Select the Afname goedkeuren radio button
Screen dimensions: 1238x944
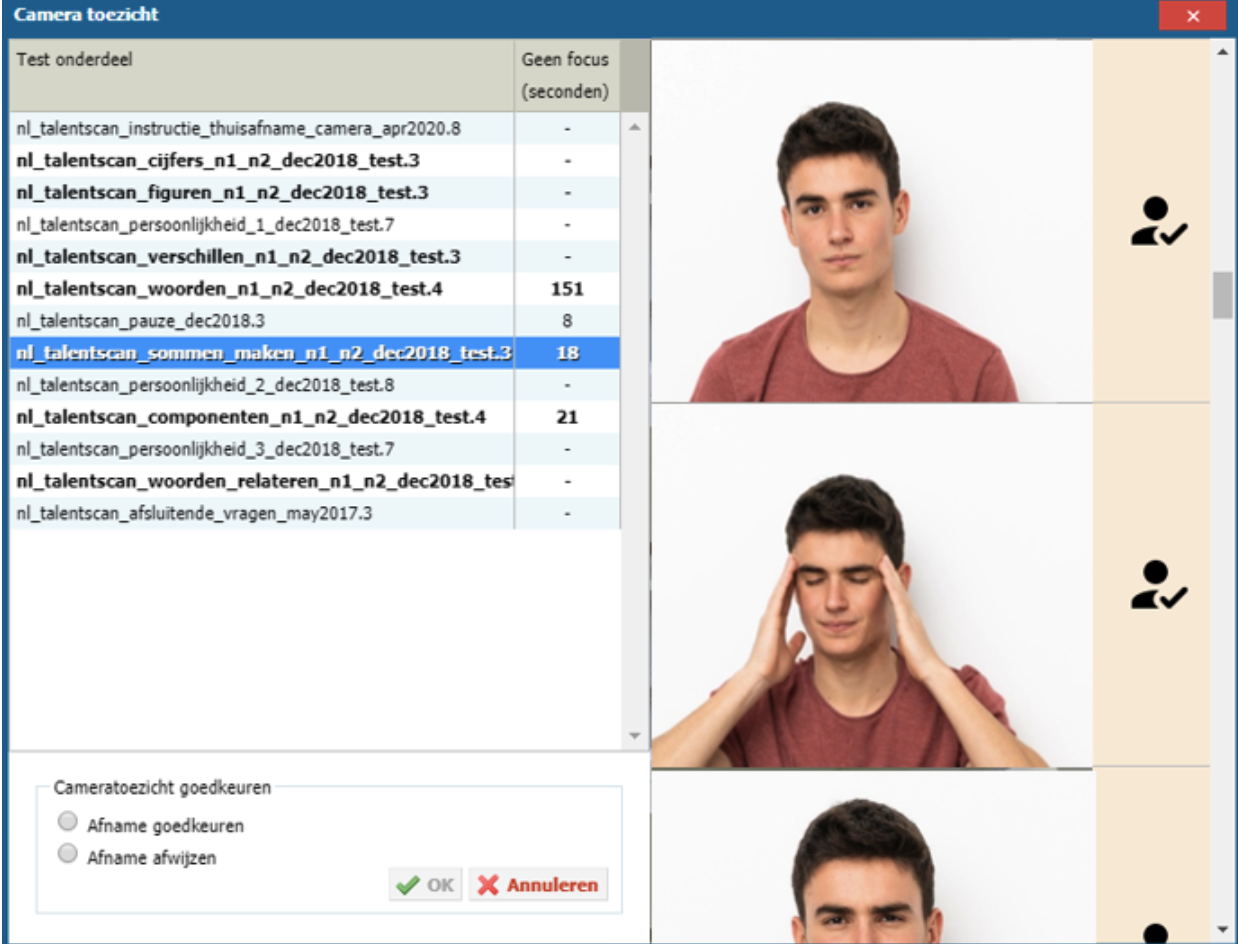point(68,825)
